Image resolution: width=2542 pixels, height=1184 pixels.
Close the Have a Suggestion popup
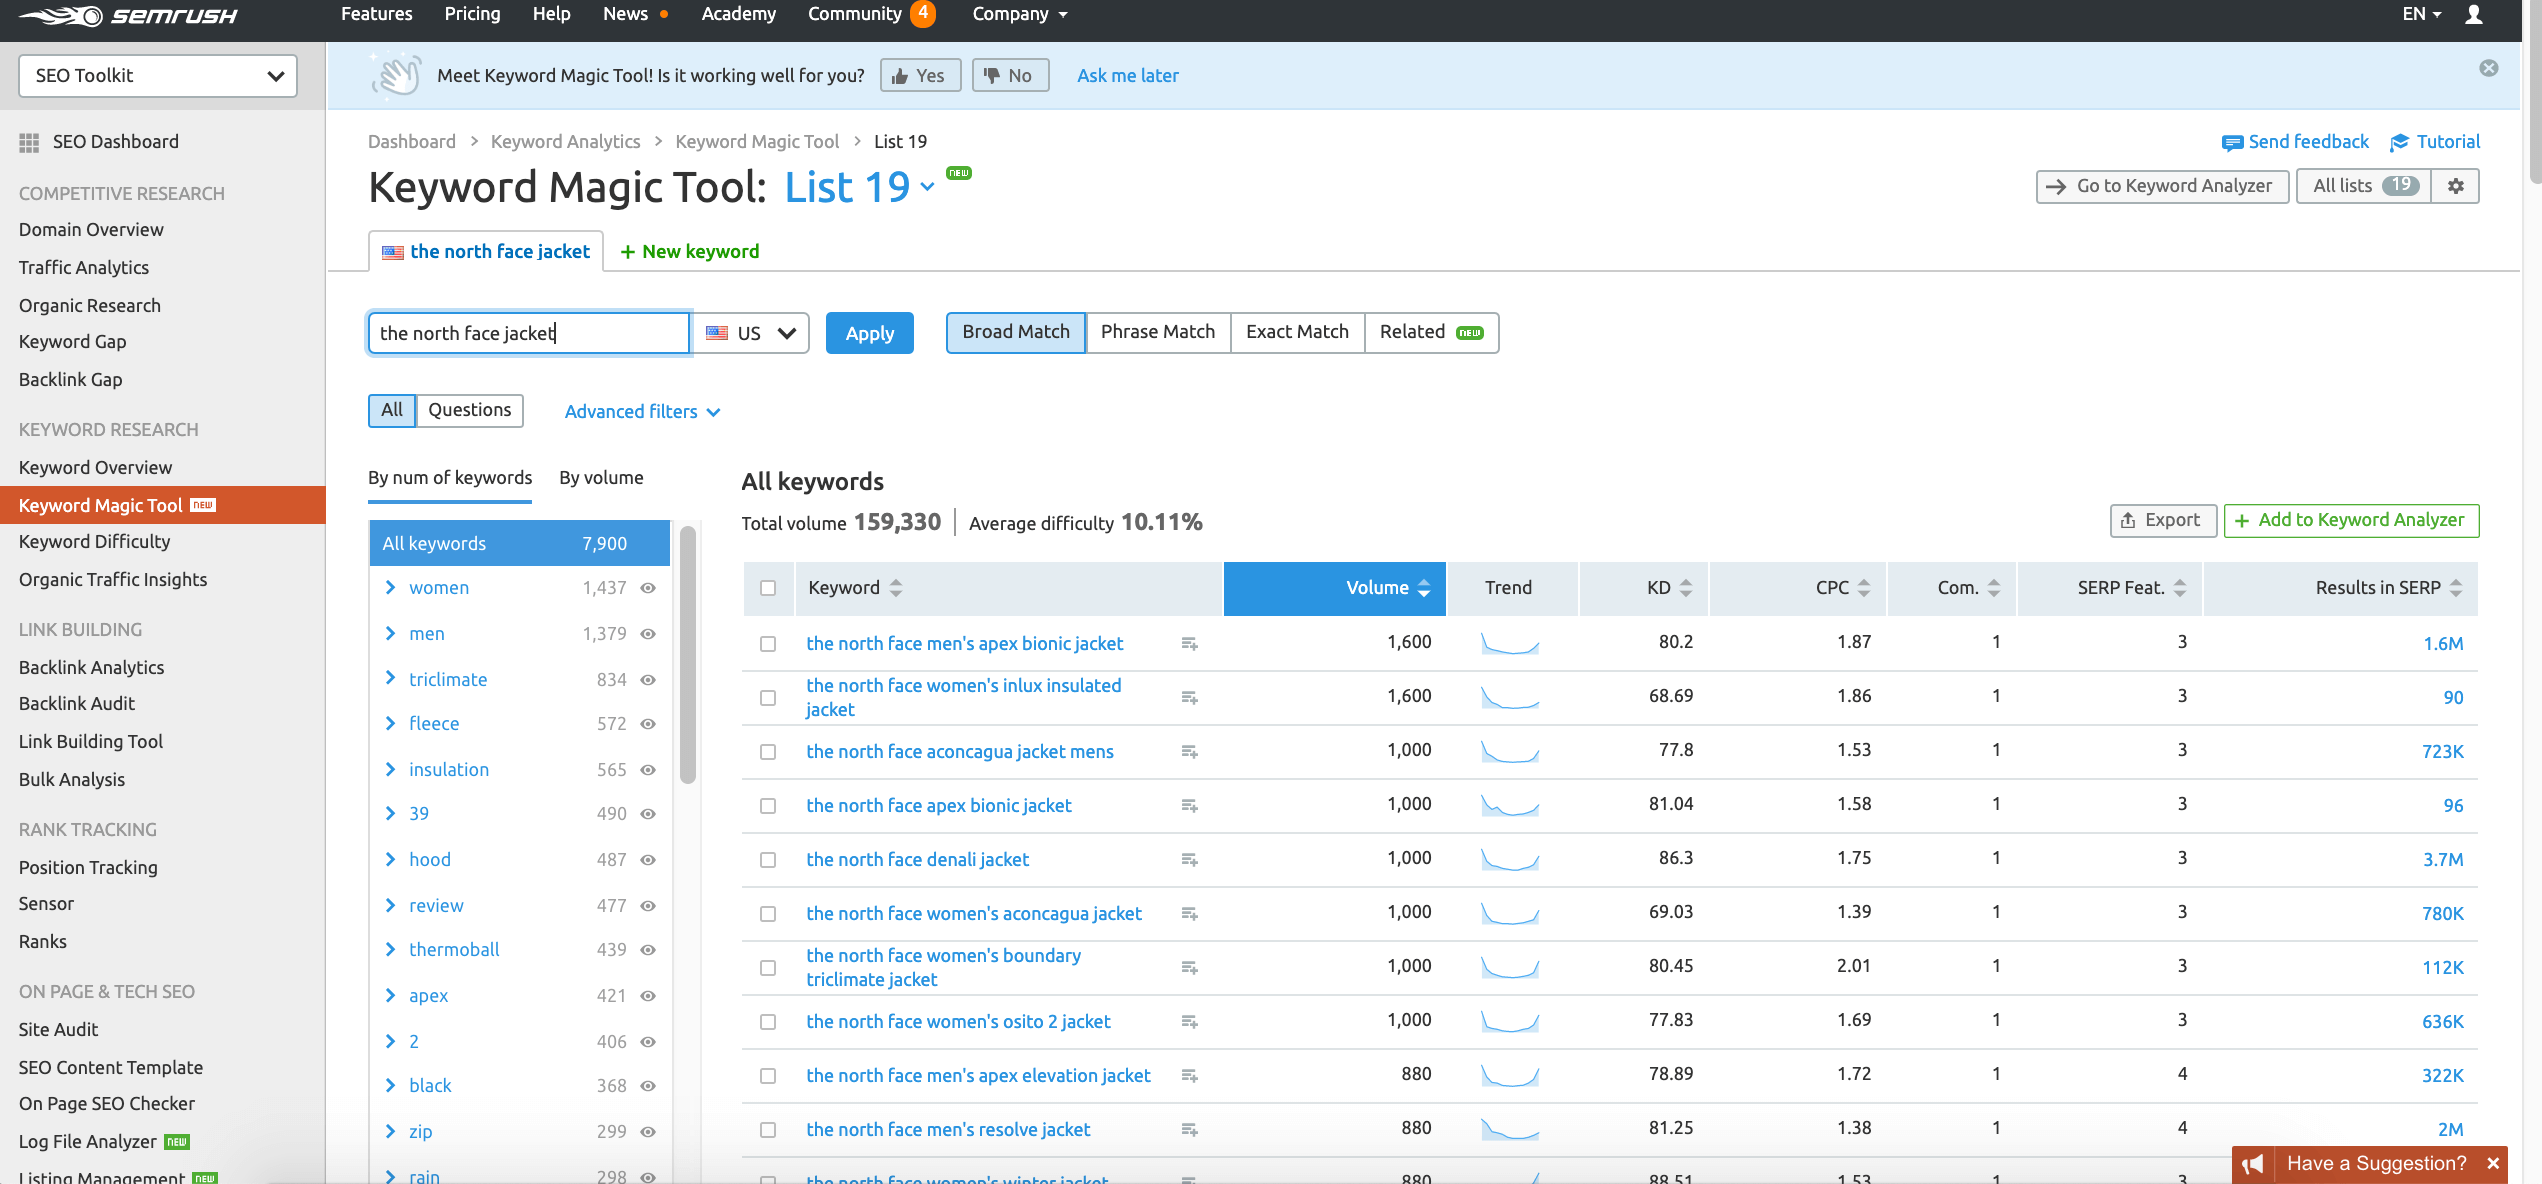pos(2493,1164)
